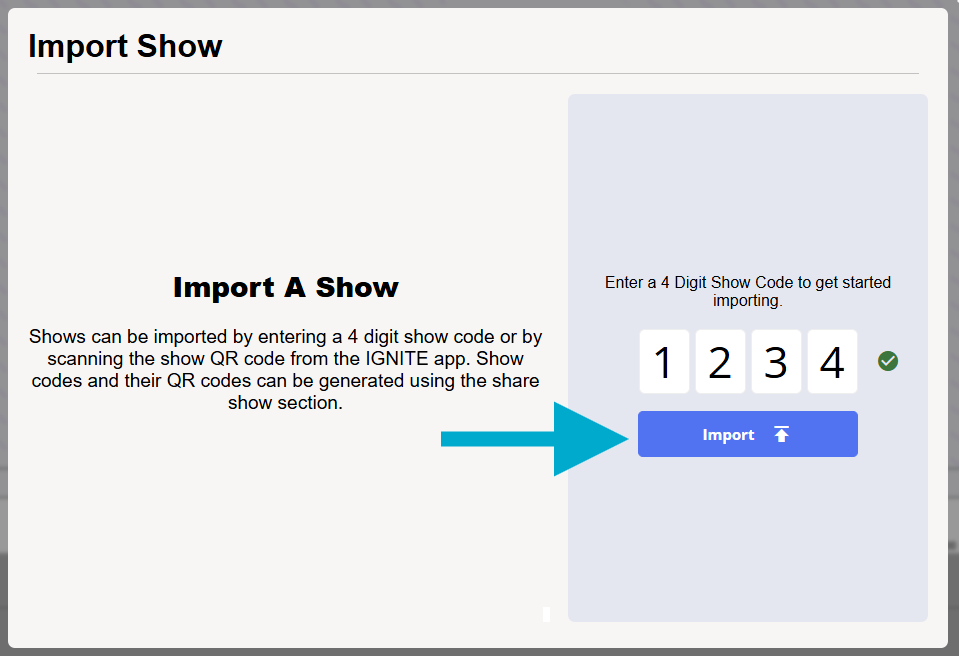This screenshot has width=959, height=656.
Task: Click the word "Import" on the blue button
Action: (x=728, y=435)
